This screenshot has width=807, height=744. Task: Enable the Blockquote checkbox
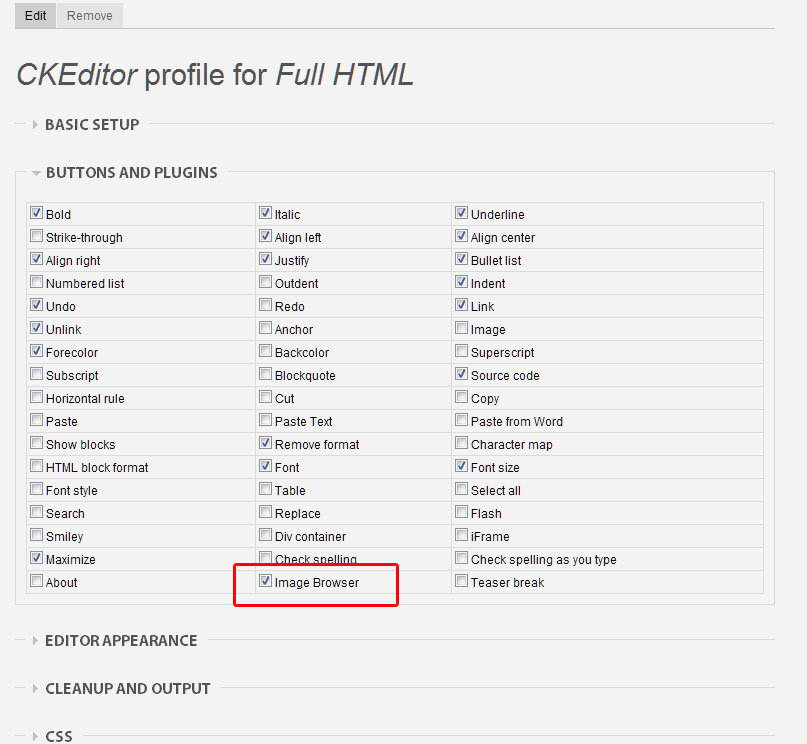pos(266,374)
